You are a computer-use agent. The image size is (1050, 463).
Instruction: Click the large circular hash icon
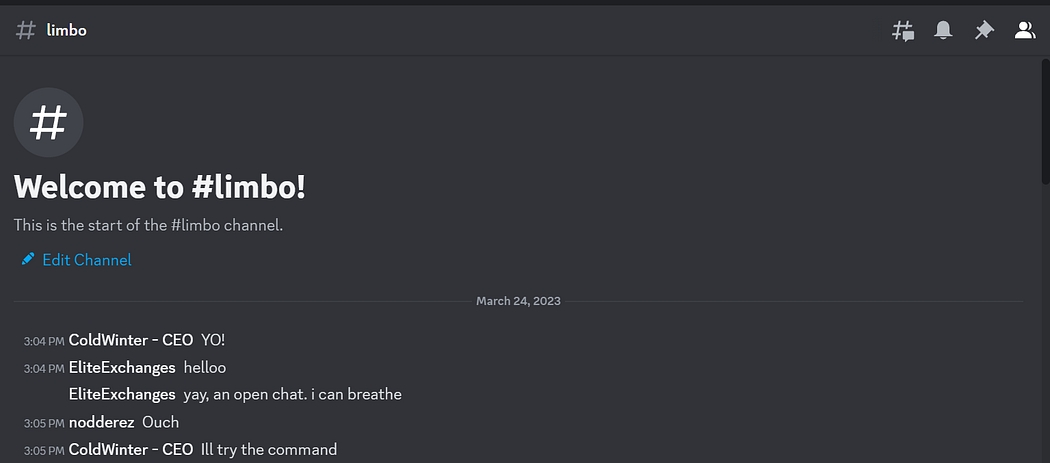tap(48, 123)
